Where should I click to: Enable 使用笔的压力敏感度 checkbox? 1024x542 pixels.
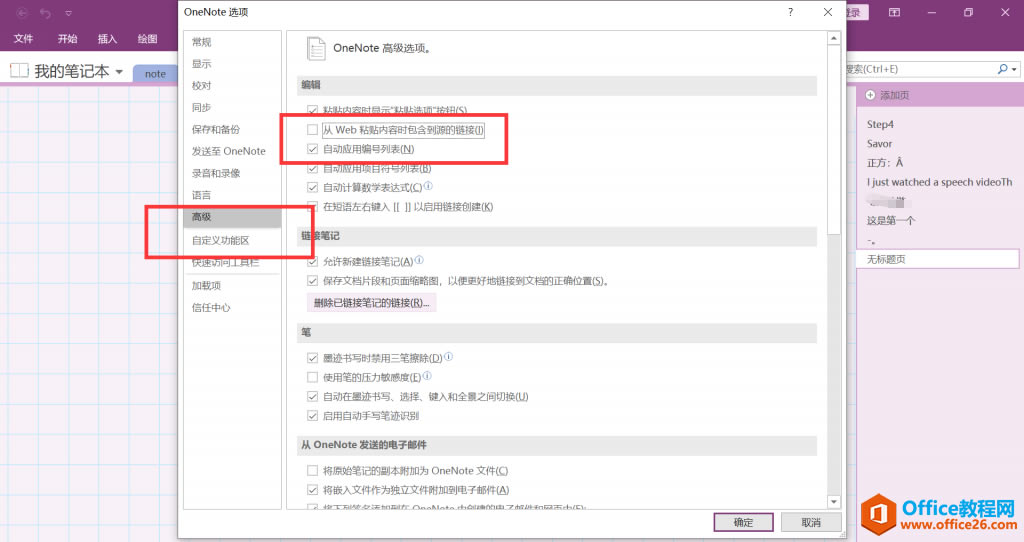[x=312, y=377]
